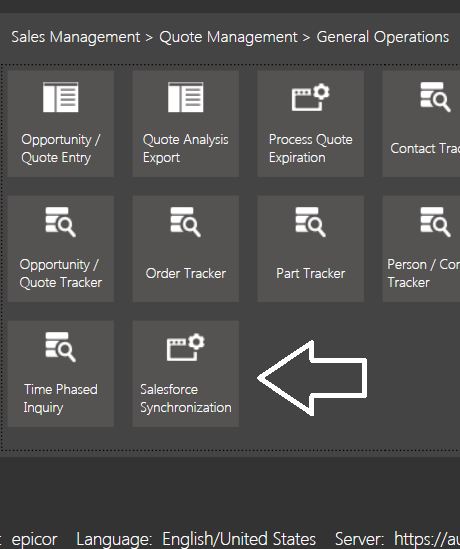
Task: Select the General Operations breadcrumb
Action: coord(383,37)
